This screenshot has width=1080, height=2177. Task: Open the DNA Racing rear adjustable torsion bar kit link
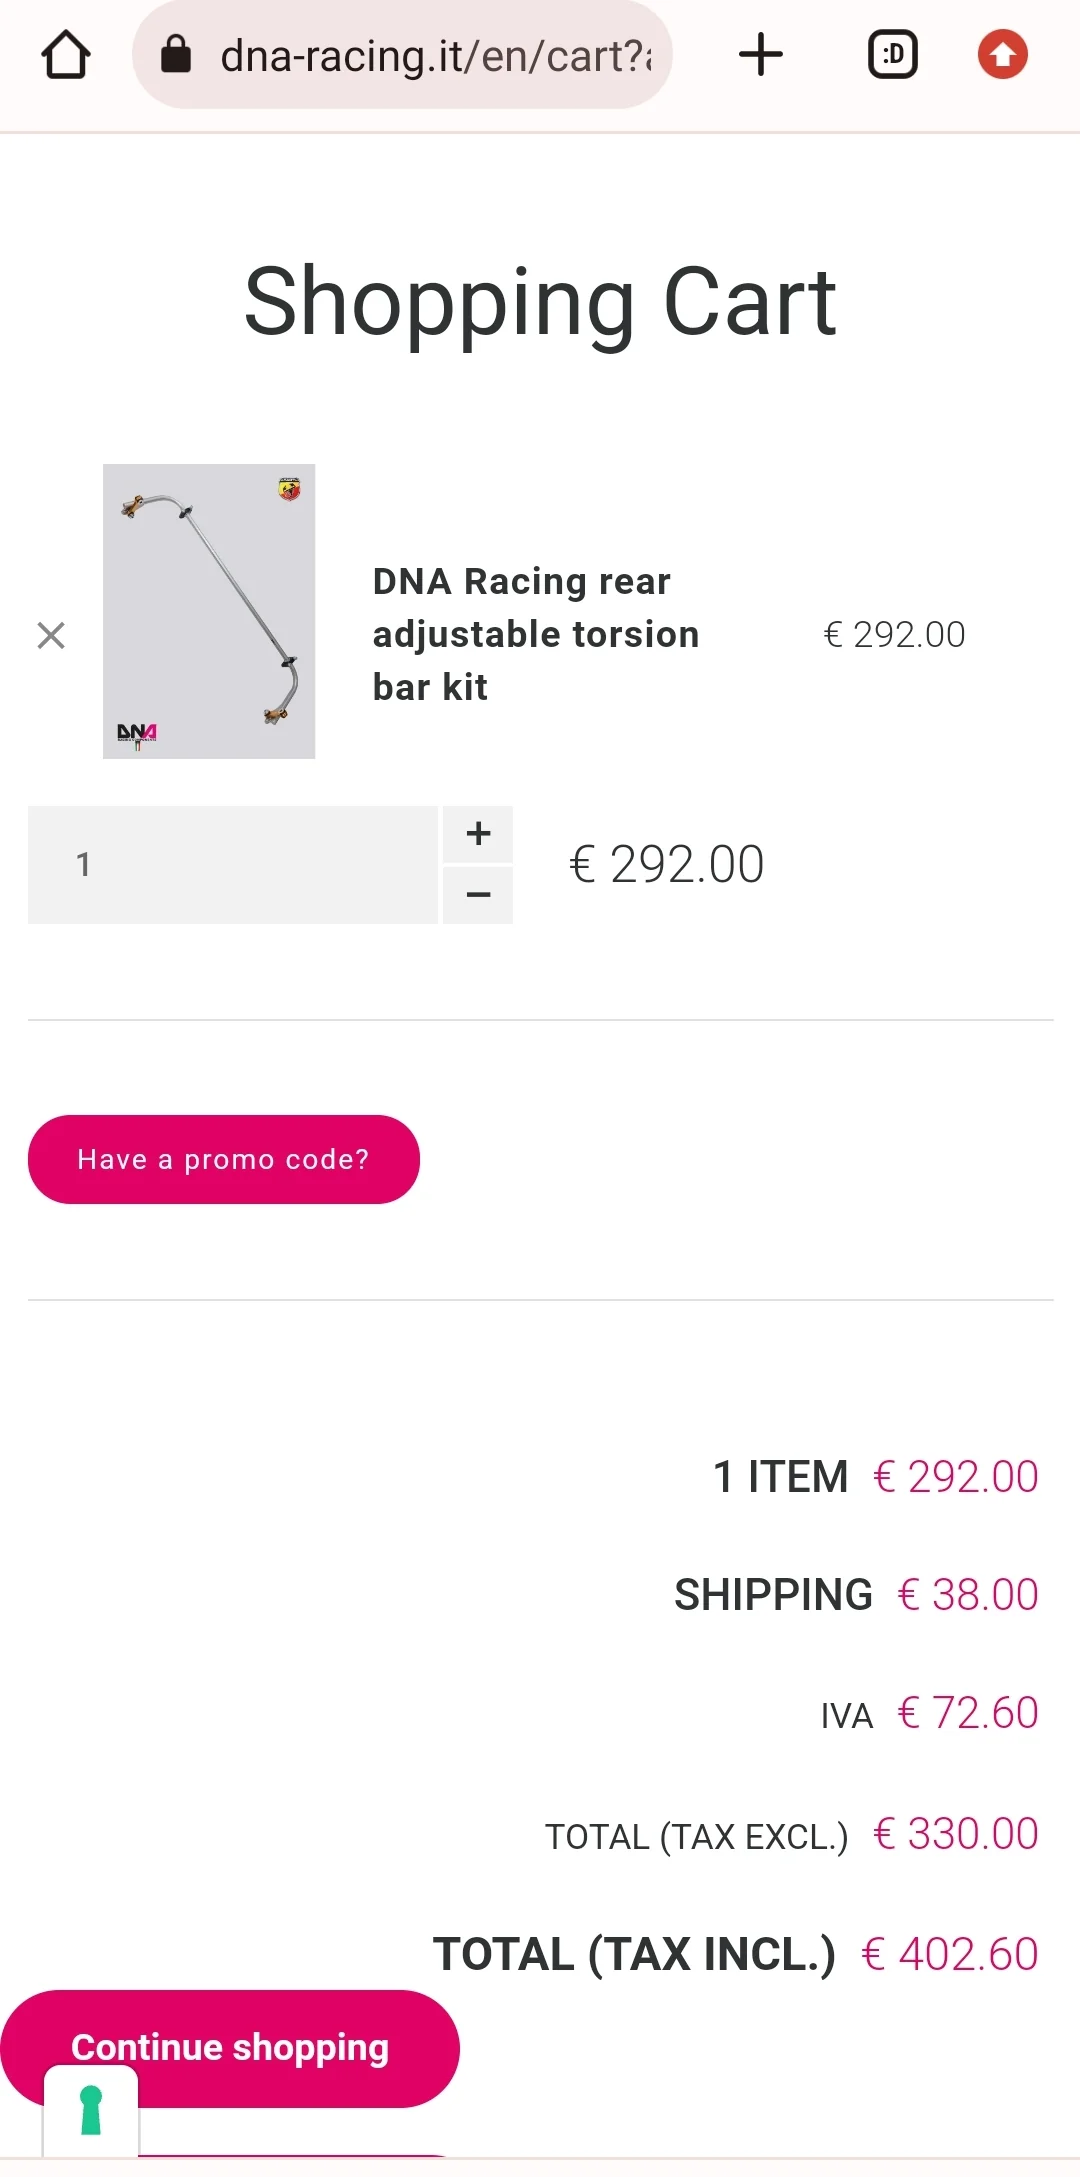(536, 634)
